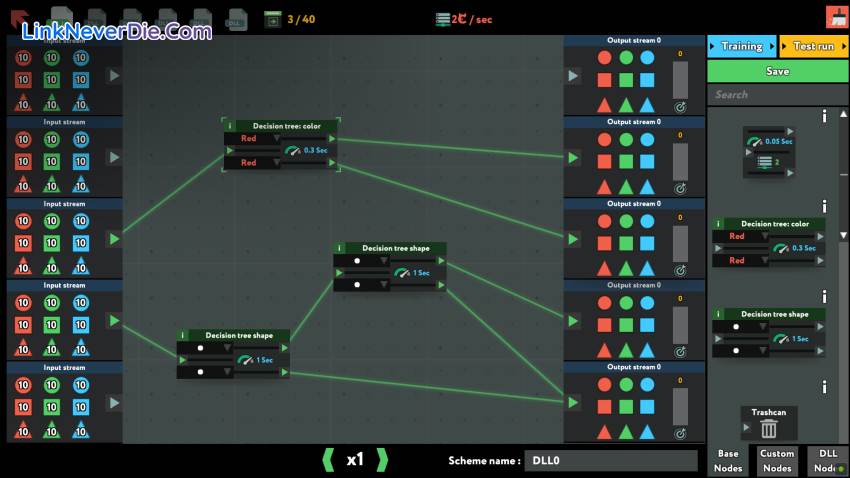The height and width of the screenshot is (478, 850).
Task: Click the top-left red back arrow
Action: click(17, 17)
